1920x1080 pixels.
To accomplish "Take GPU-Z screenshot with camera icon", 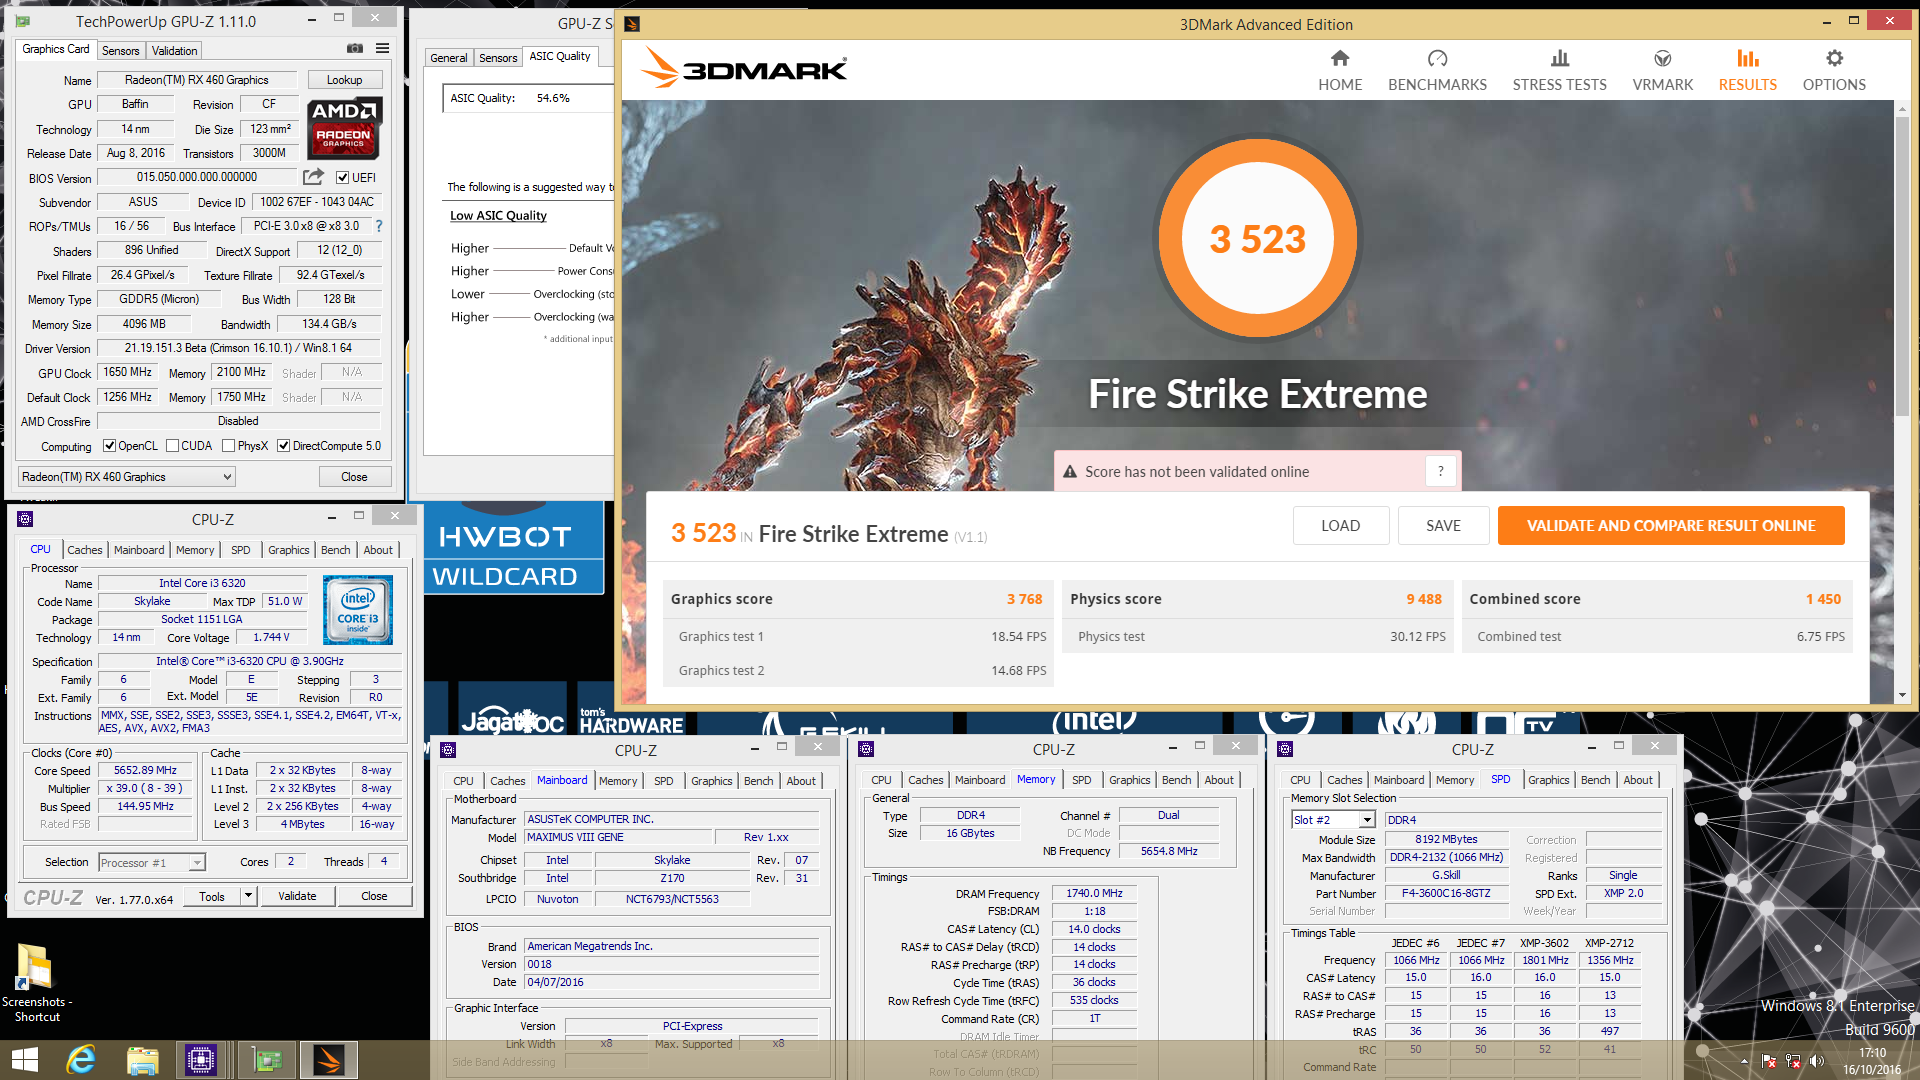I will click(x=355, y=48).
